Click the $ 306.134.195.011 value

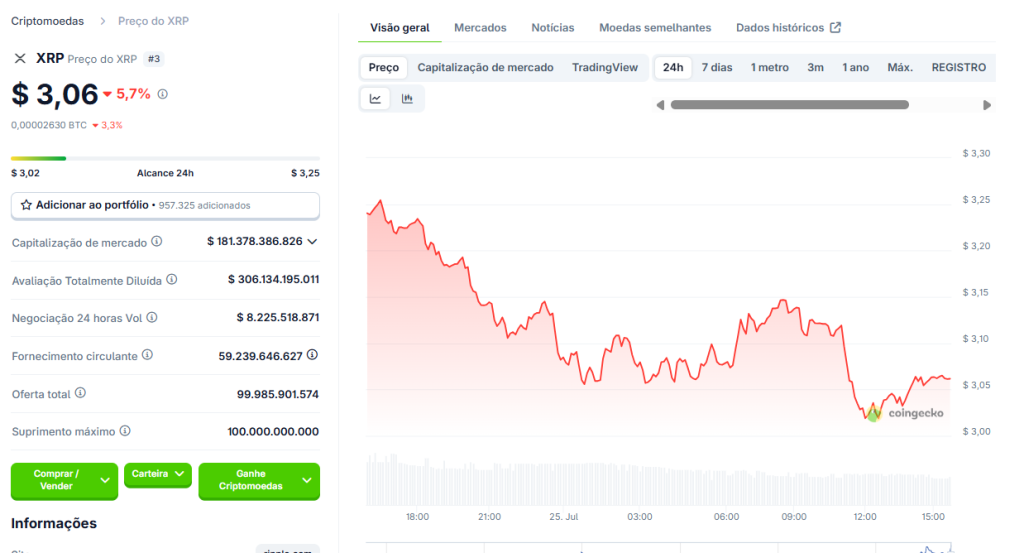point(274,279)
